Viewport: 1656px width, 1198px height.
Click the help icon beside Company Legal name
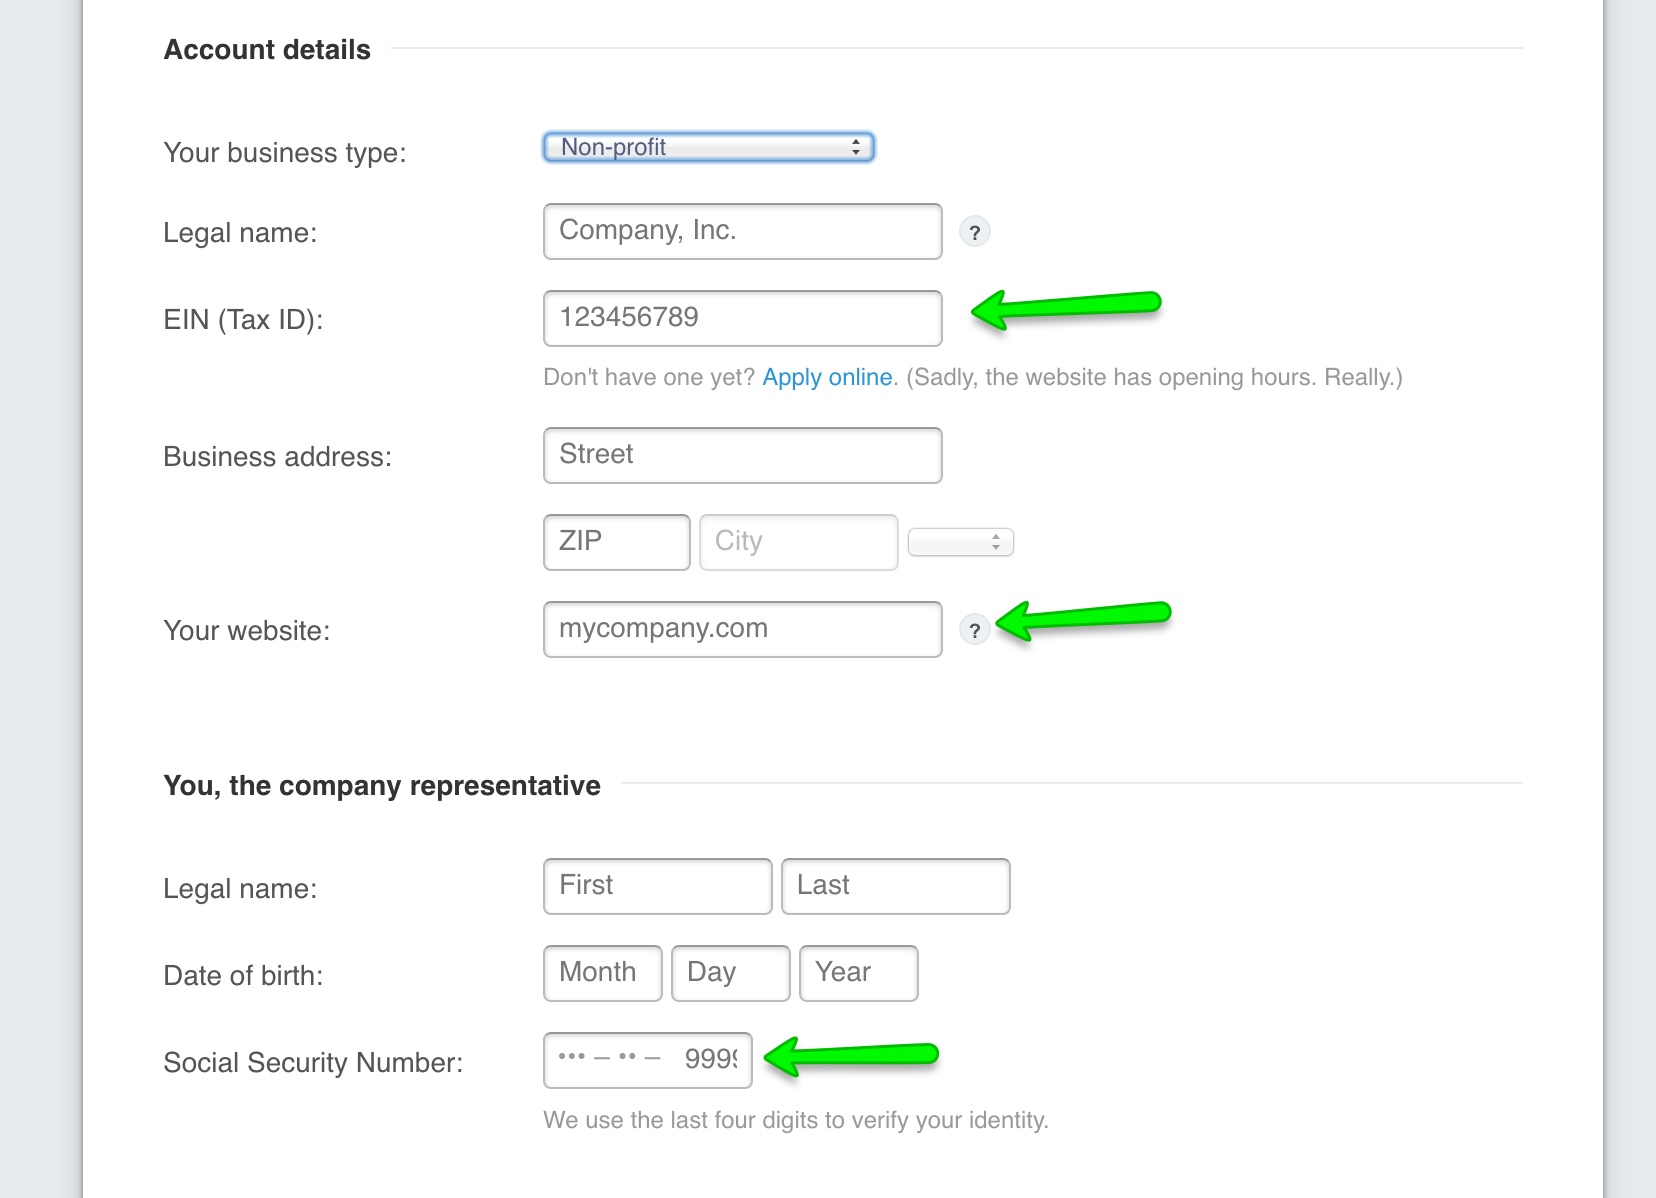coord(975,232)
